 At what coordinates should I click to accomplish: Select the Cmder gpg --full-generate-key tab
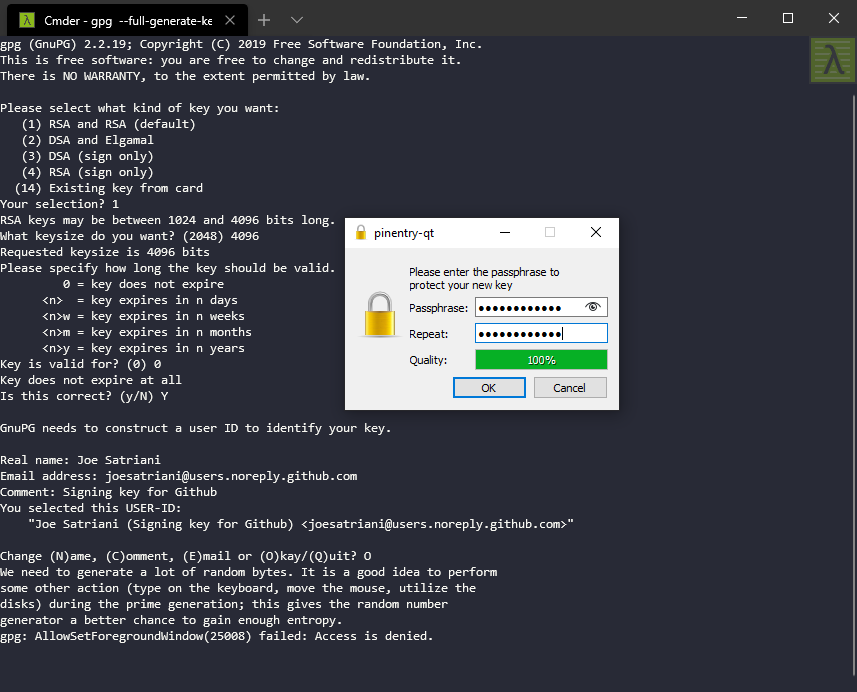coord(127,20)
